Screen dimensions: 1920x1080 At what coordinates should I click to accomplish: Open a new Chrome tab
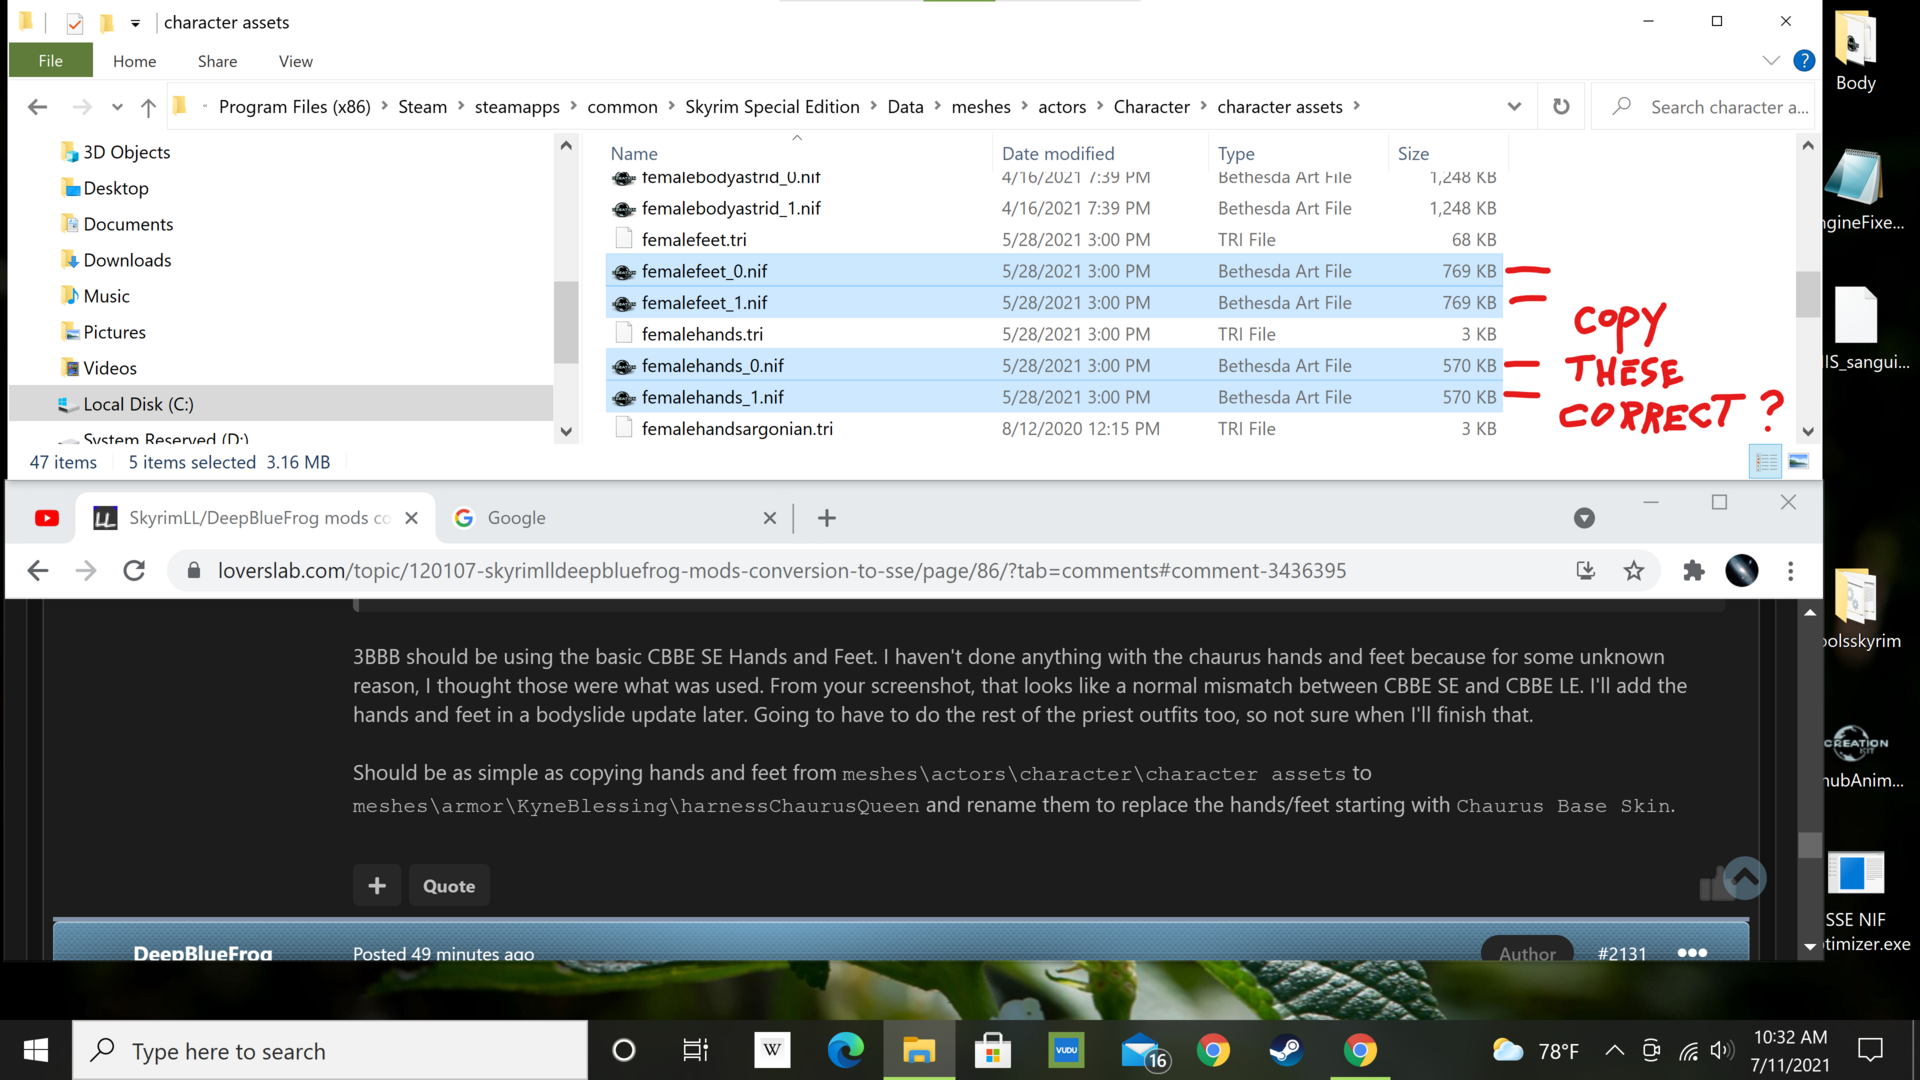827,518
